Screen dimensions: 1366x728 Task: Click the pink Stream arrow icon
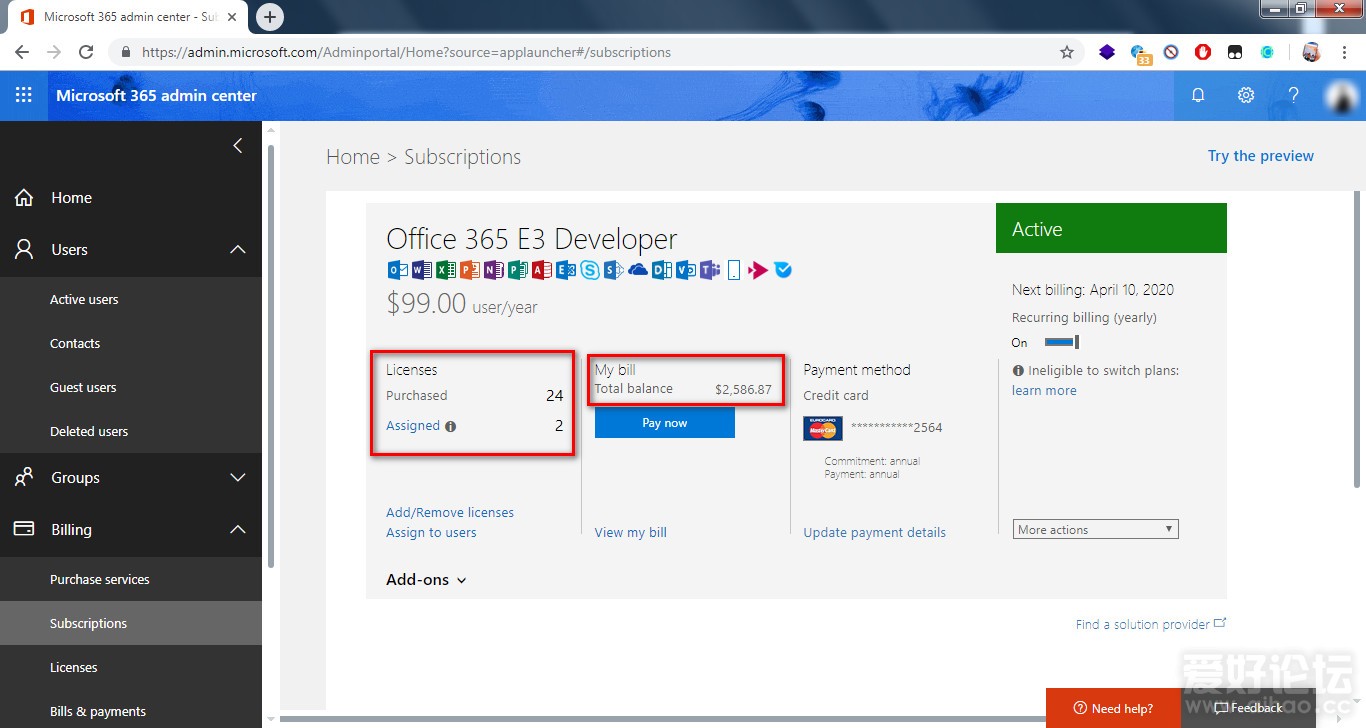(758, 270)
